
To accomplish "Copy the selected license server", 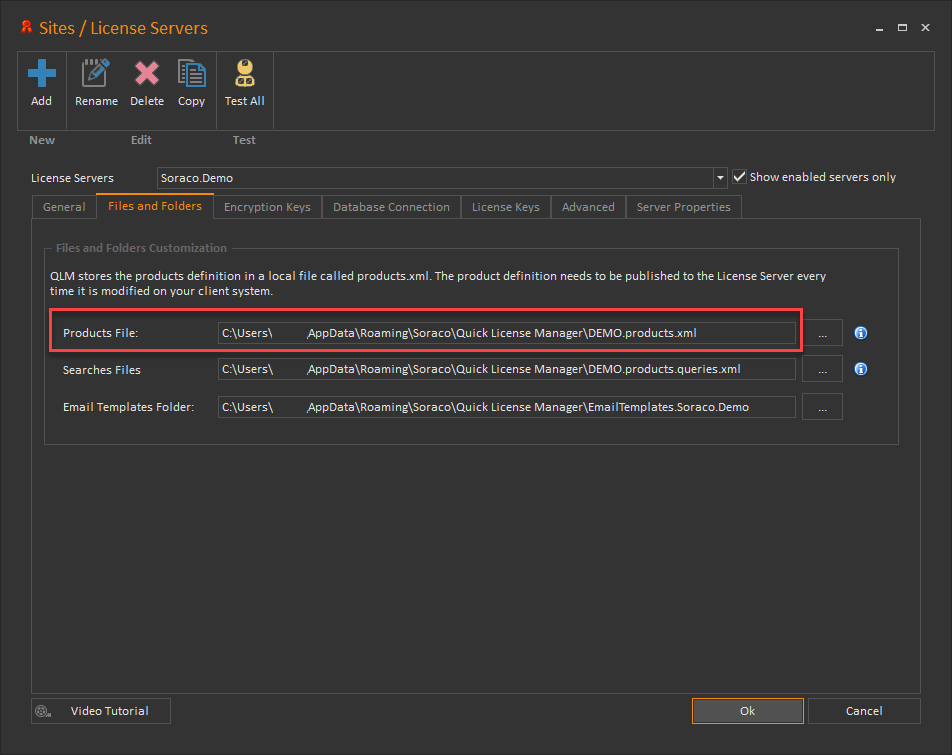I will tap(191, 83).
